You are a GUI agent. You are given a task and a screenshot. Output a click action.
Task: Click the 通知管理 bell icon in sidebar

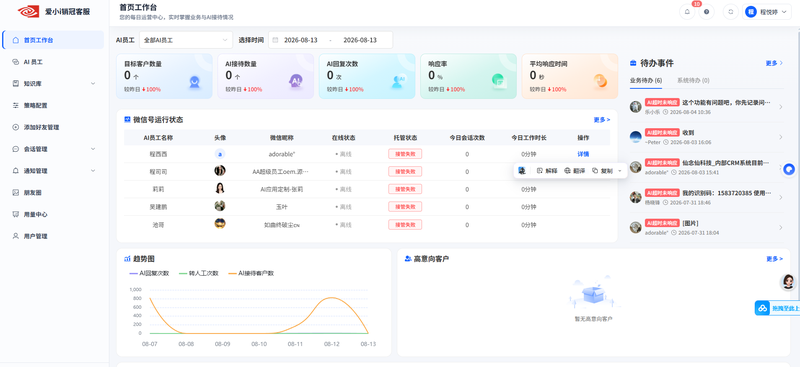pos(15,170)
